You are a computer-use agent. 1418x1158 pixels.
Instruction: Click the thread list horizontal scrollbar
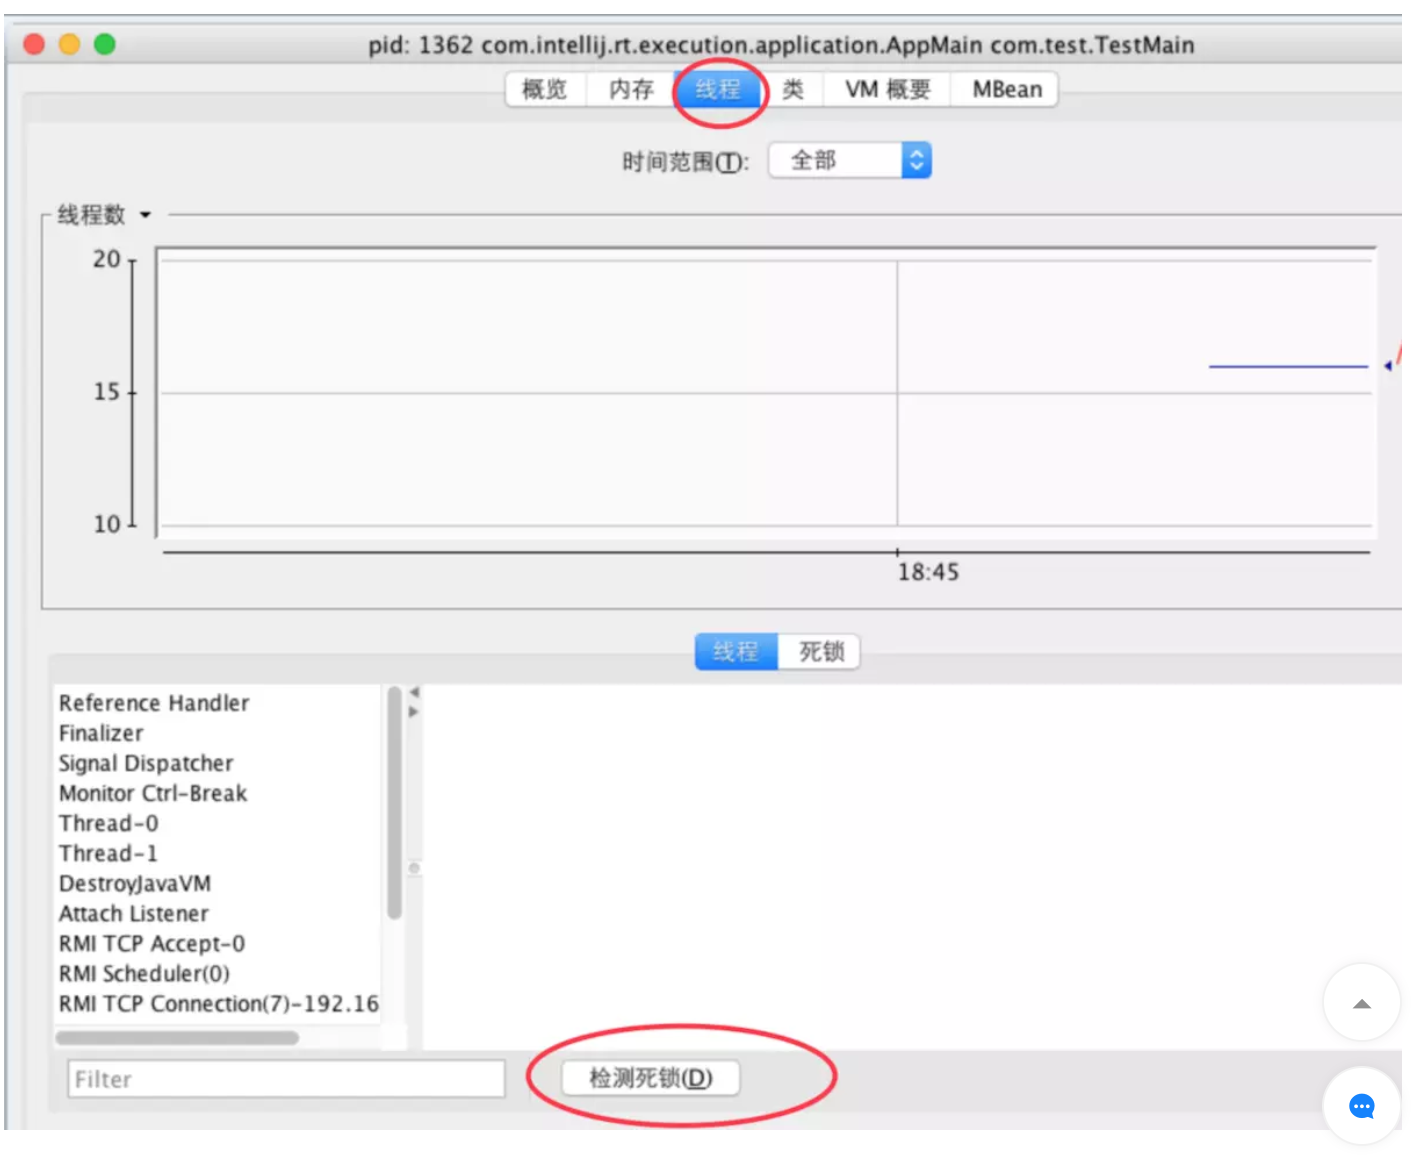(x=178, y=1038)
